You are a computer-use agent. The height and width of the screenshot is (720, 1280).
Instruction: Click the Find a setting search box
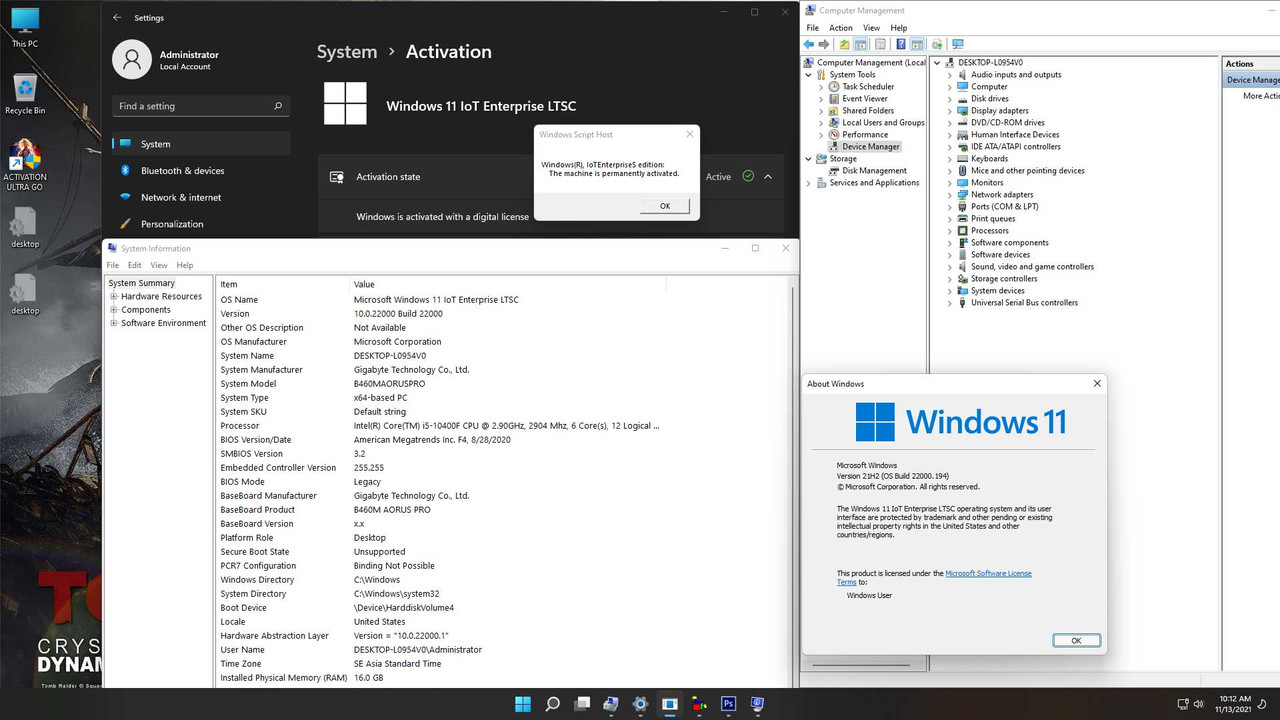[201, 106]
